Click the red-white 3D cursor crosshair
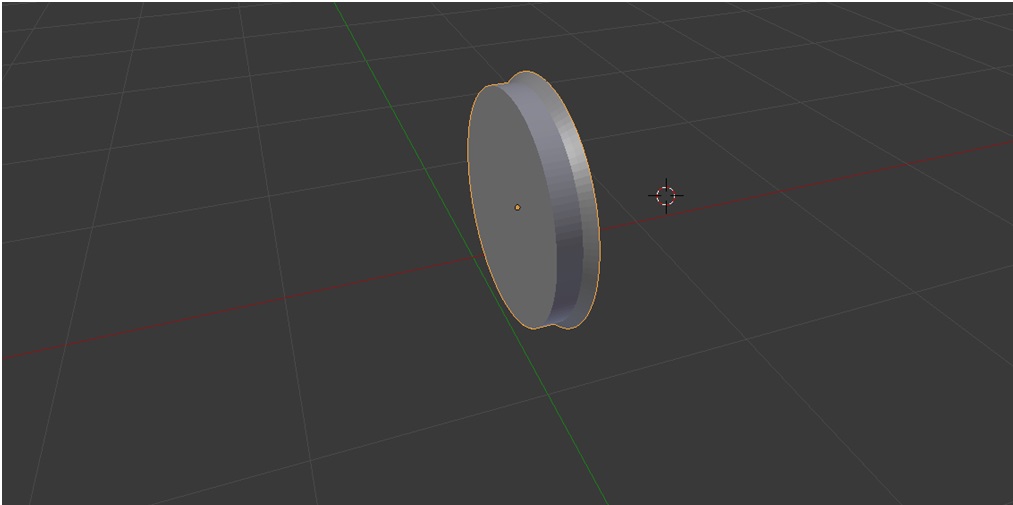1013x505 pixels. coord(665,196)
